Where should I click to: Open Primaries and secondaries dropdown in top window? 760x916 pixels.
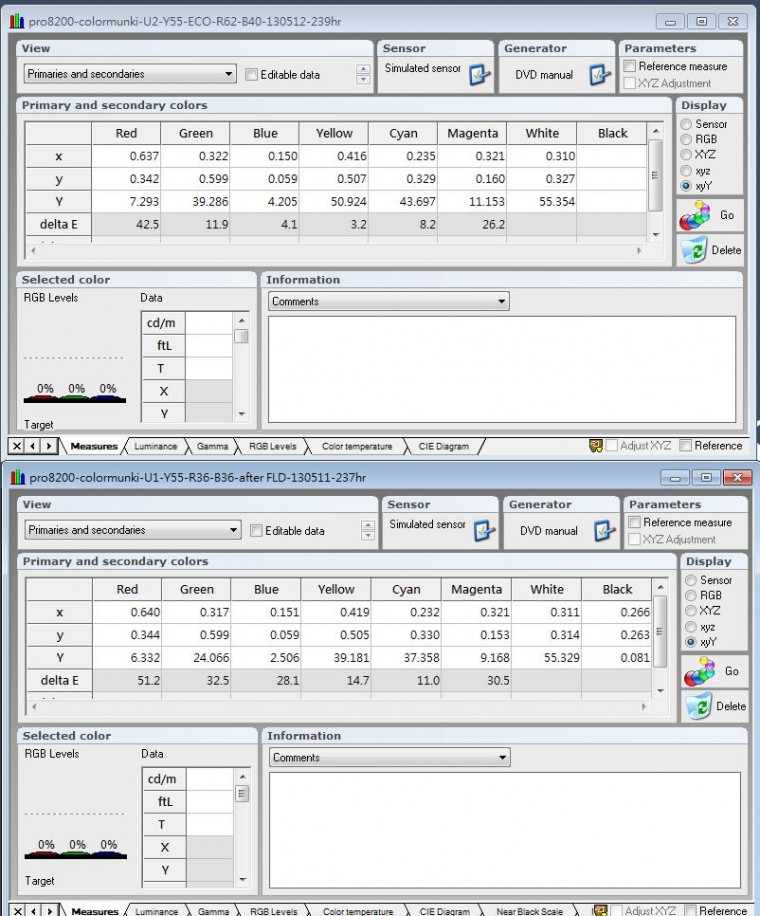130,74
